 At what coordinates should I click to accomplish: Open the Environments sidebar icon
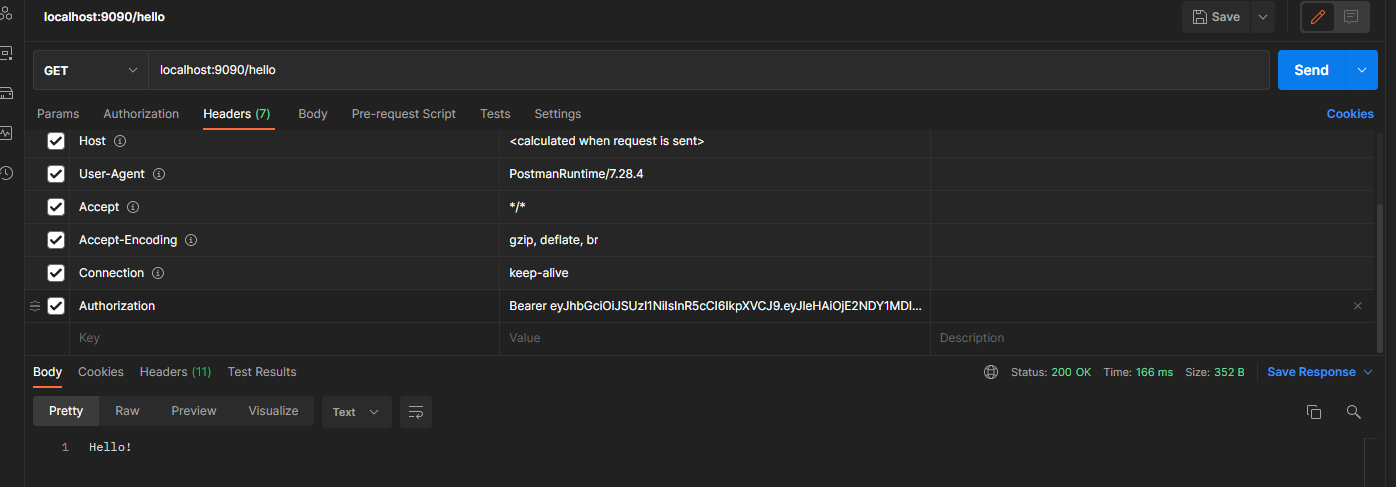[x=6, y=53]
